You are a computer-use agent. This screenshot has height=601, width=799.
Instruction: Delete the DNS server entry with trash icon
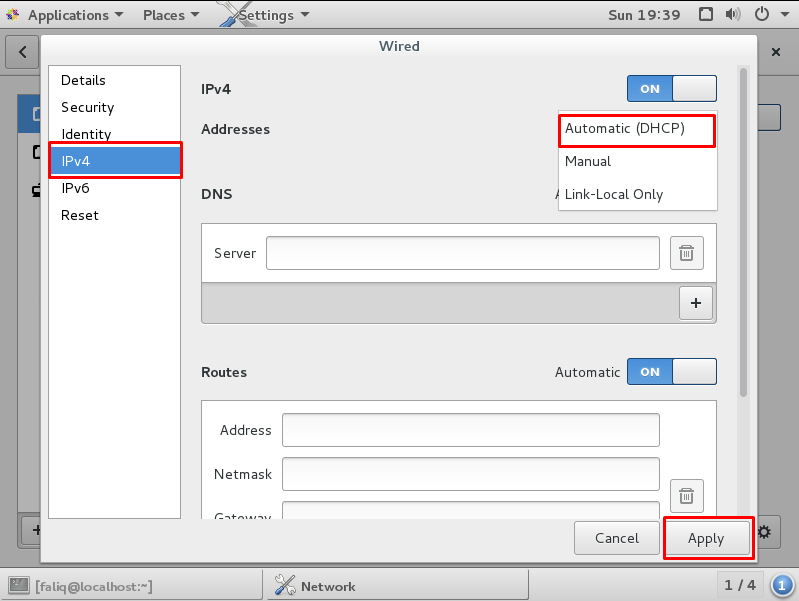[686, 253]
